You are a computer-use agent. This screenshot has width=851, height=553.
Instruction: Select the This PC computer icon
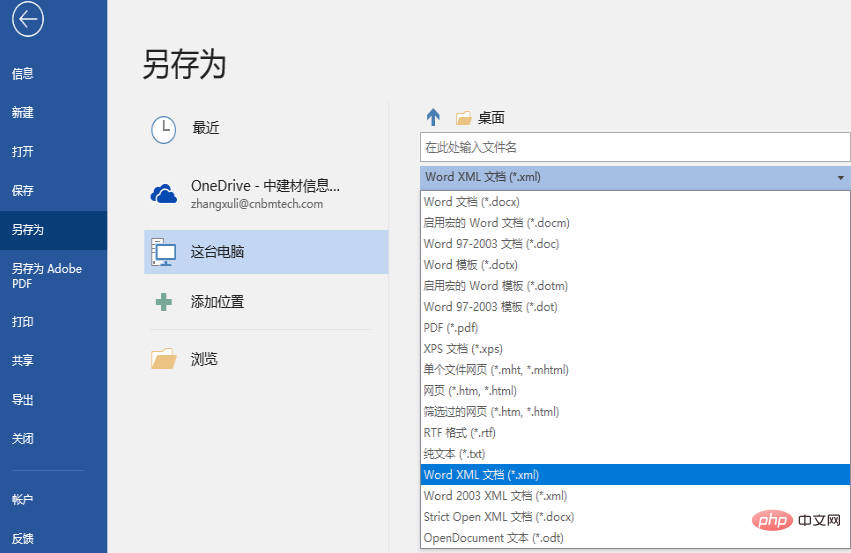(163, 252)
